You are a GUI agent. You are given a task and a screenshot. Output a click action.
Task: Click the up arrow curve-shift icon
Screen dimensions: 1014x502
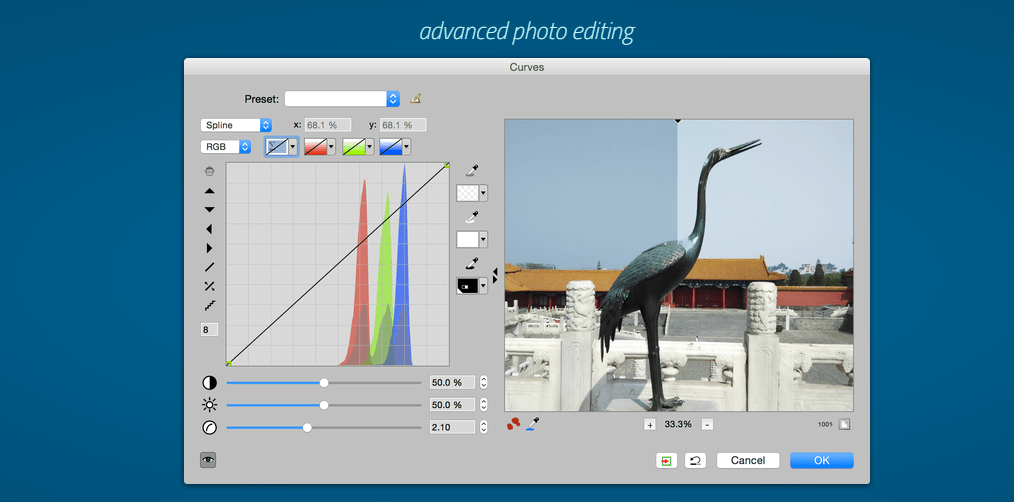(x=209, y=190)
